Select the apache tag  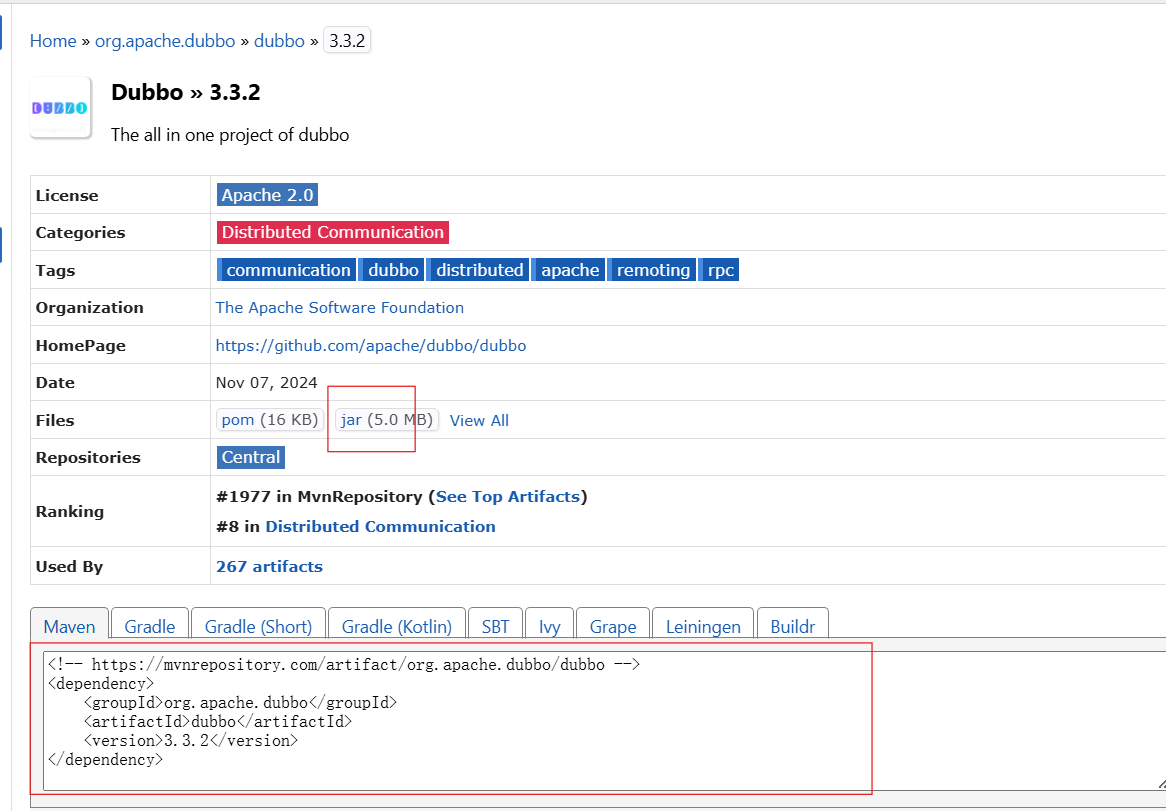point(570,270)
